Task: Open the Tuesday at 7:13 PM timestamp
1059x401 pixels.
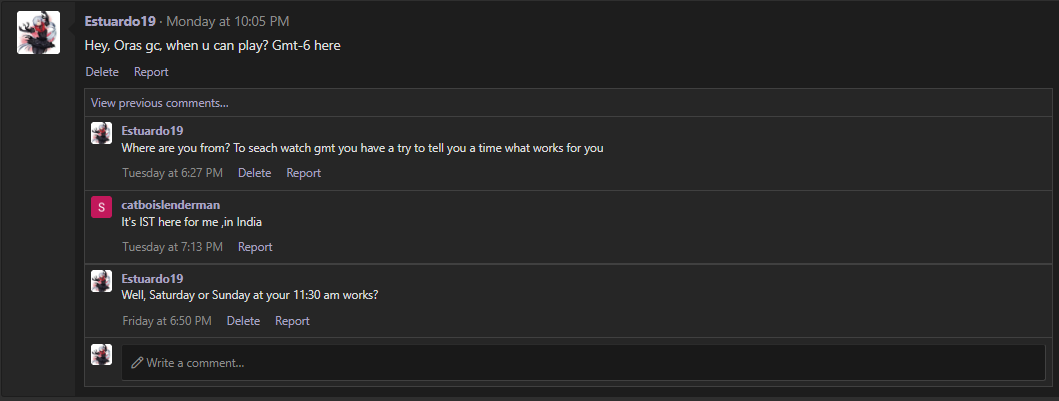Action: click(x=172, y=247)
